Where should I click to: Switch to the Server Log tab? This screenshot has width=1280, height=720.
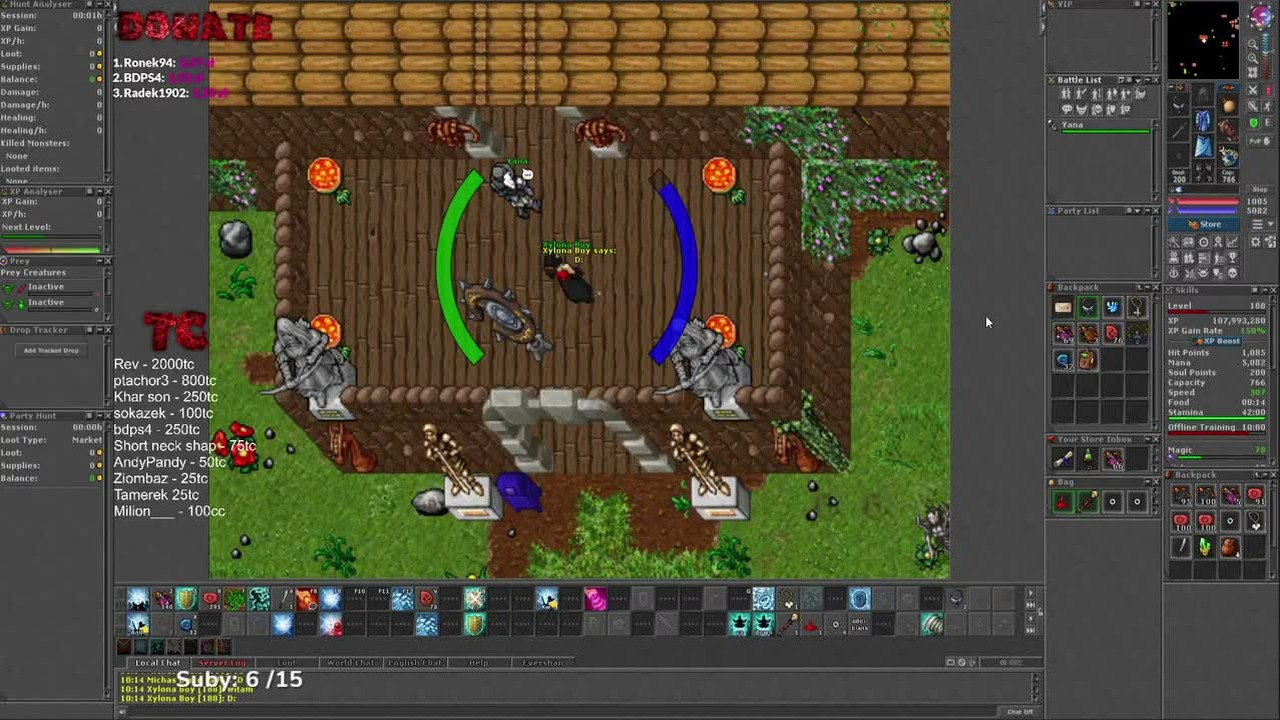pos(222,663)
